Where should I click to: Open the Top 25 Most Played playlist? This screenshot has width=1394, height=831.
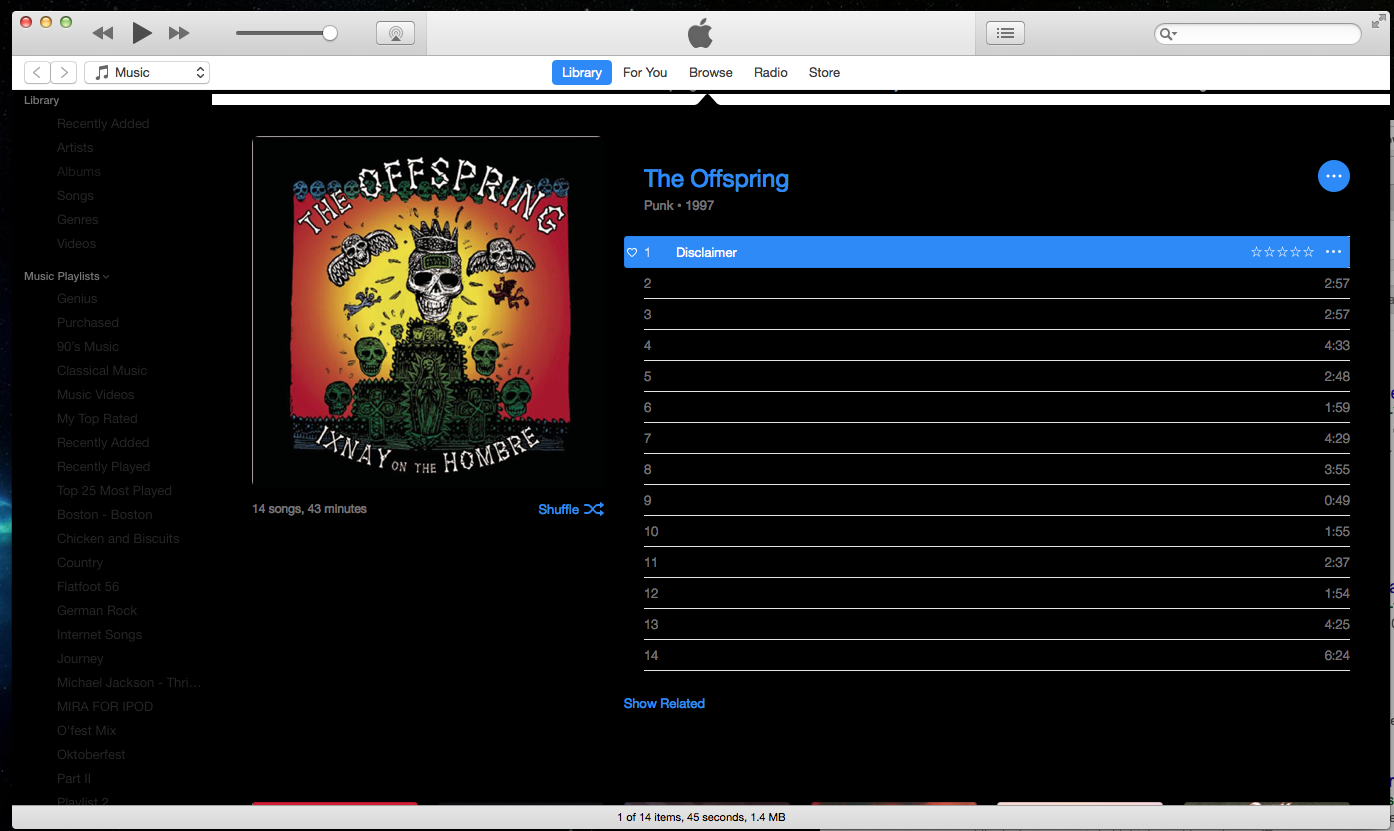click(114, 491)
